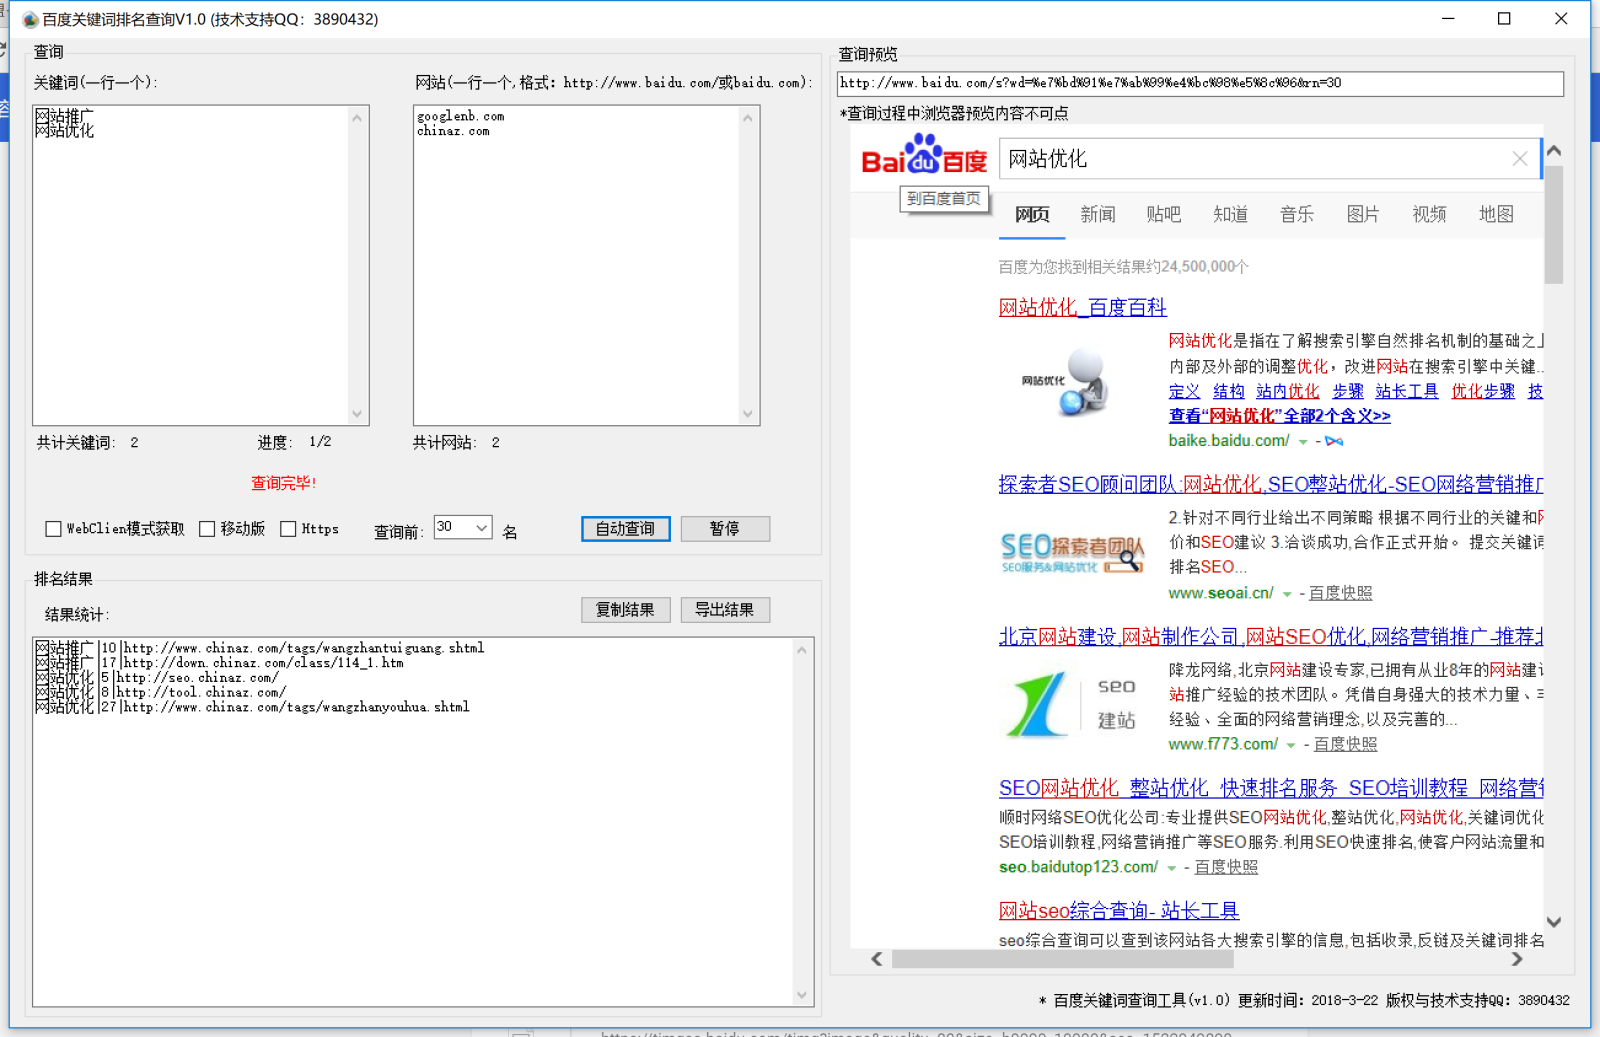Switch to the 新闻 tab
The height and width of the screenshot is (1037, 1600).
click(1098, 214)
